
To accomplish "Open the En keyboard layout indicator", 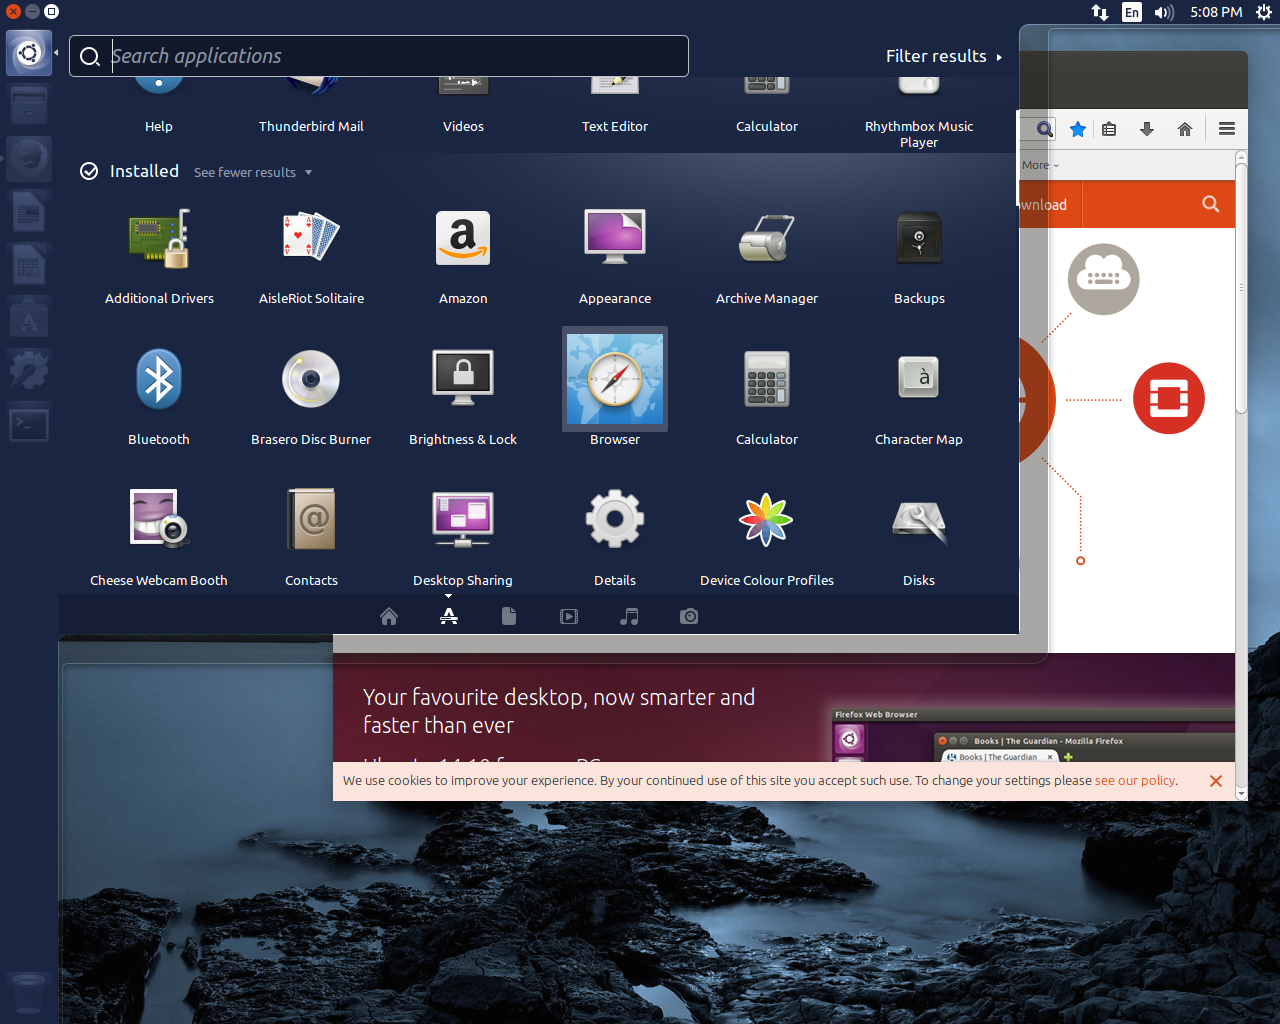I will [x=1132, y=12].
